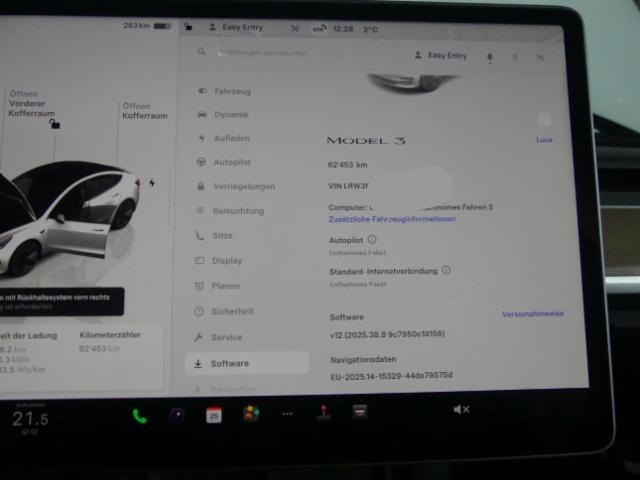
Task: Tap the muted volume speaker icon
Action: [461, 409]
